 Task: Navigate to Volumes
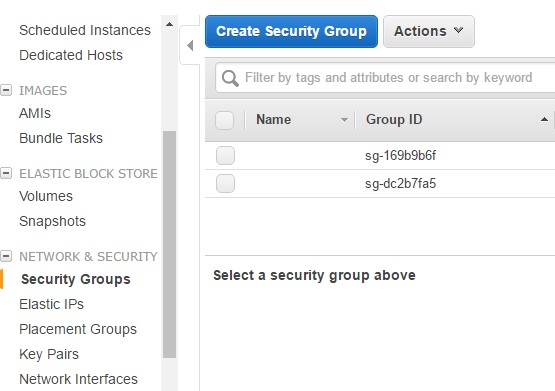(46, 196)
